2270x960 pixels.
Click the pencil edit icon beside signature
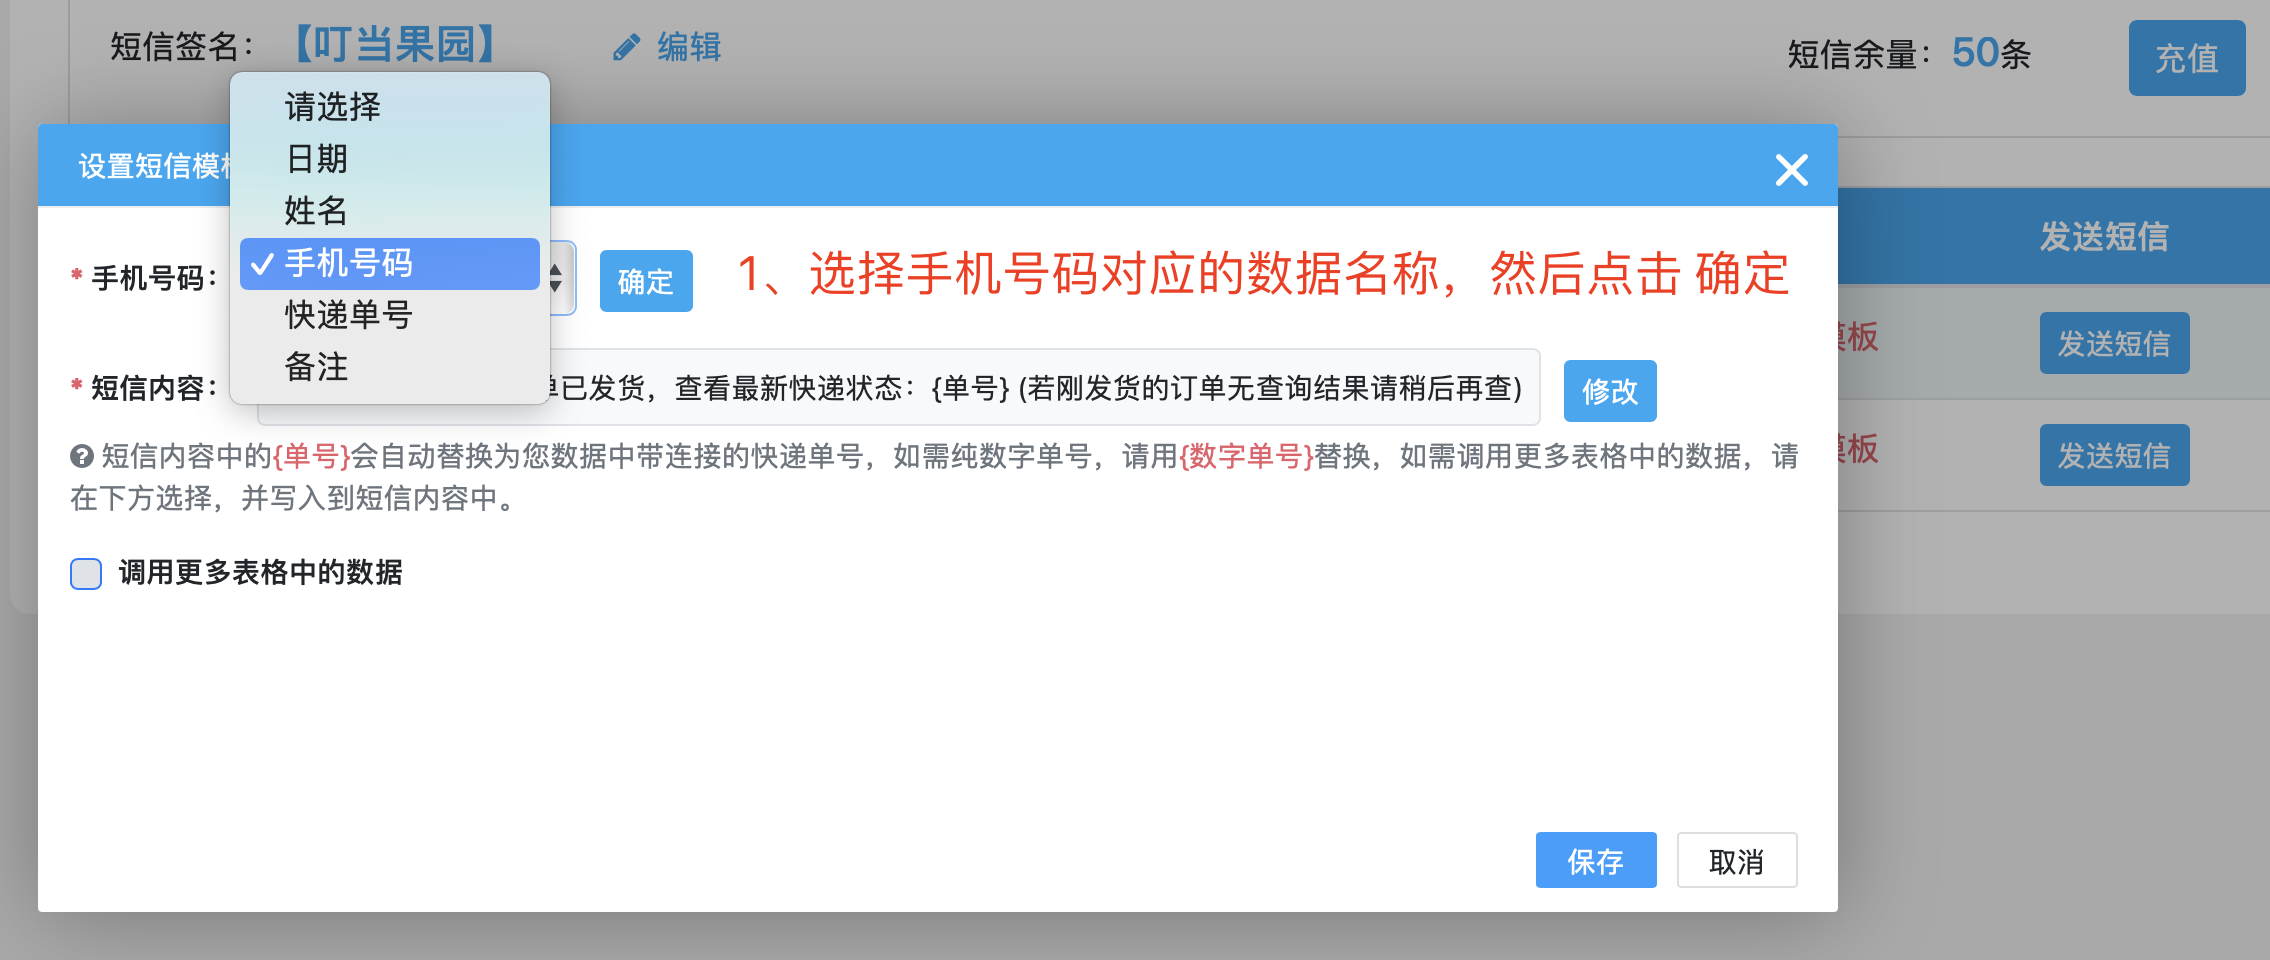626,47
